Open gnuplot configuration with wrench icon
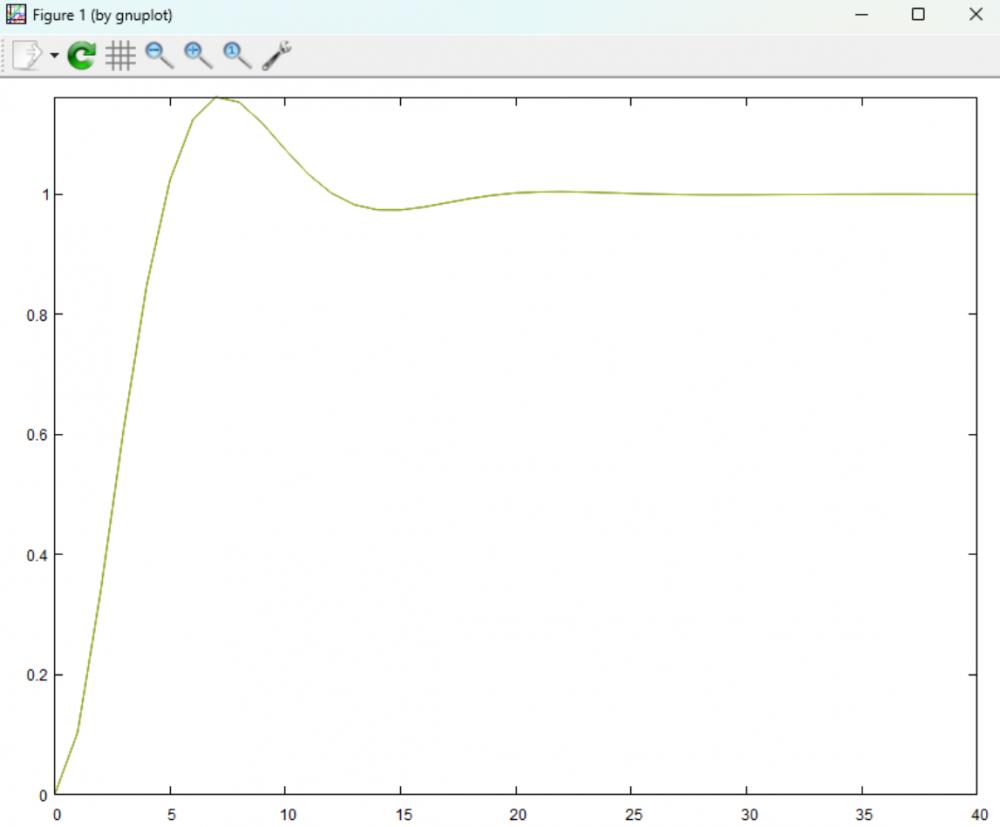The width and height of the screenshot is (1000, 827). coord(276,56)
